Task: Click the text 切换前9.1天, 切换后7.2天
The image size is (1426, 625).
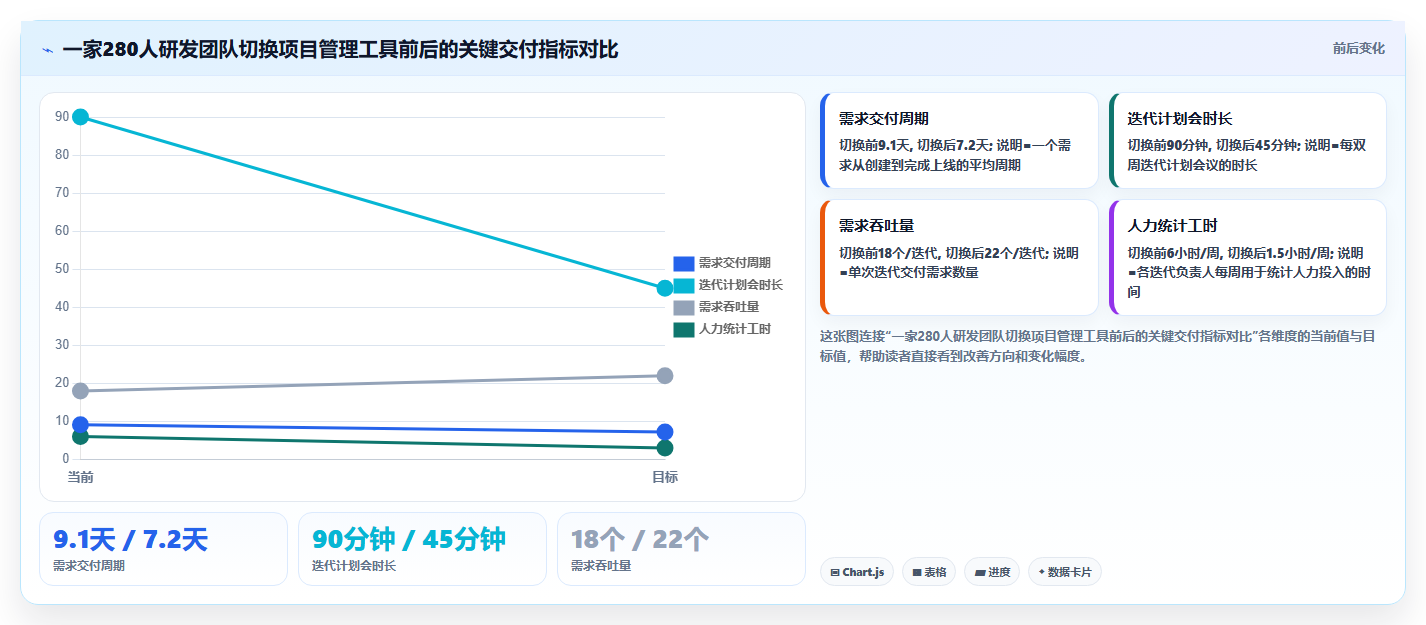Action: [916, 146]
